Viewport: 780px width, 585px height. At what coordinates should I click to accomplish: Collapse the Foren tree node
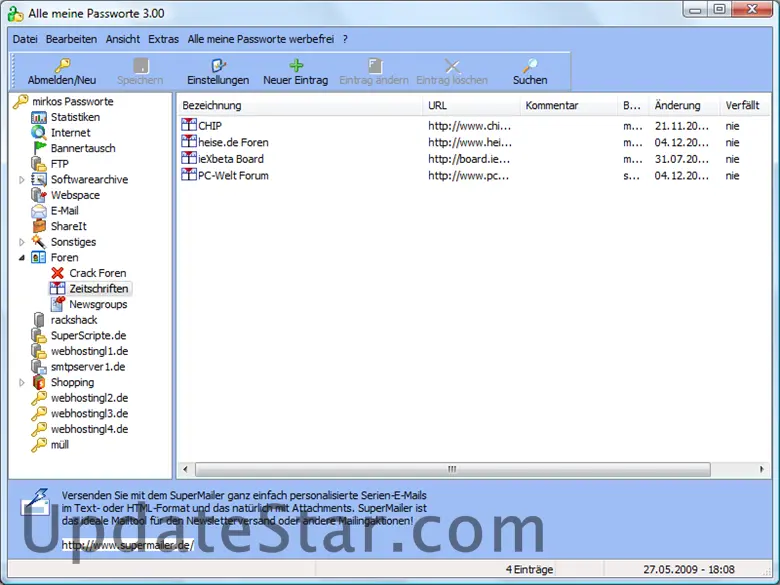click(22, 258)
